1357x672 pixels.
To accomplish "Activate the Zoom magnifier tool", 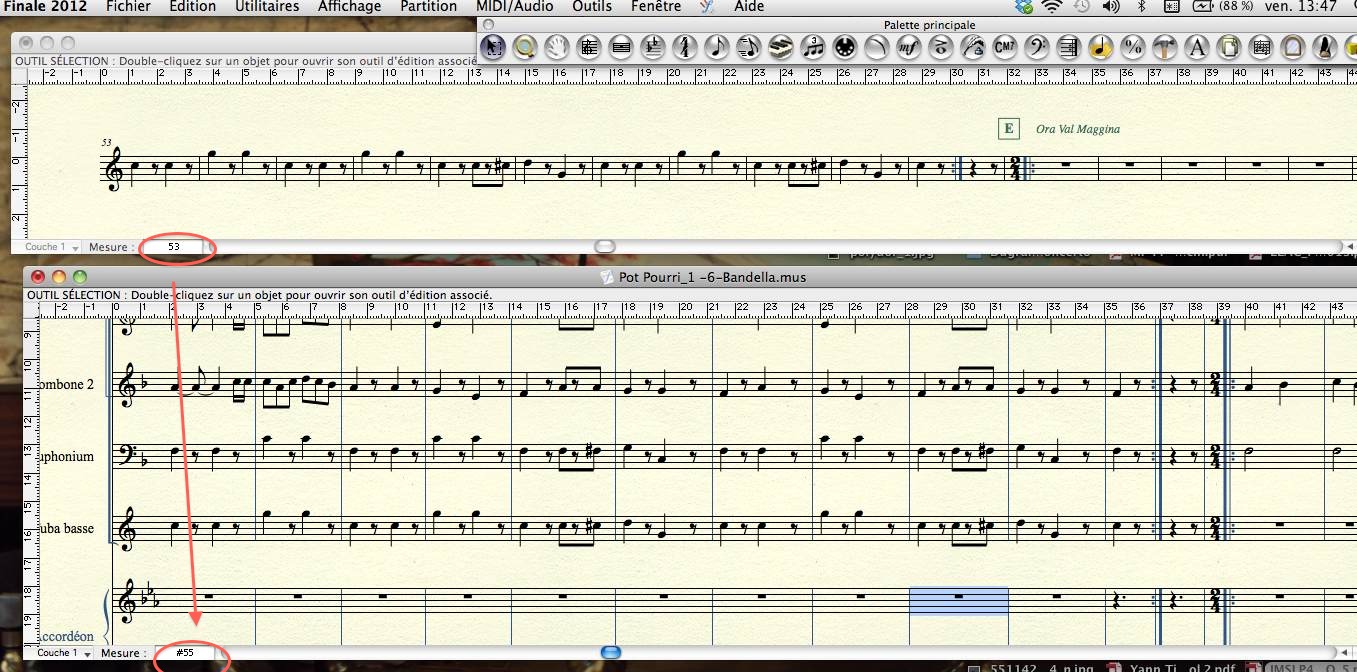I will 523,46.
